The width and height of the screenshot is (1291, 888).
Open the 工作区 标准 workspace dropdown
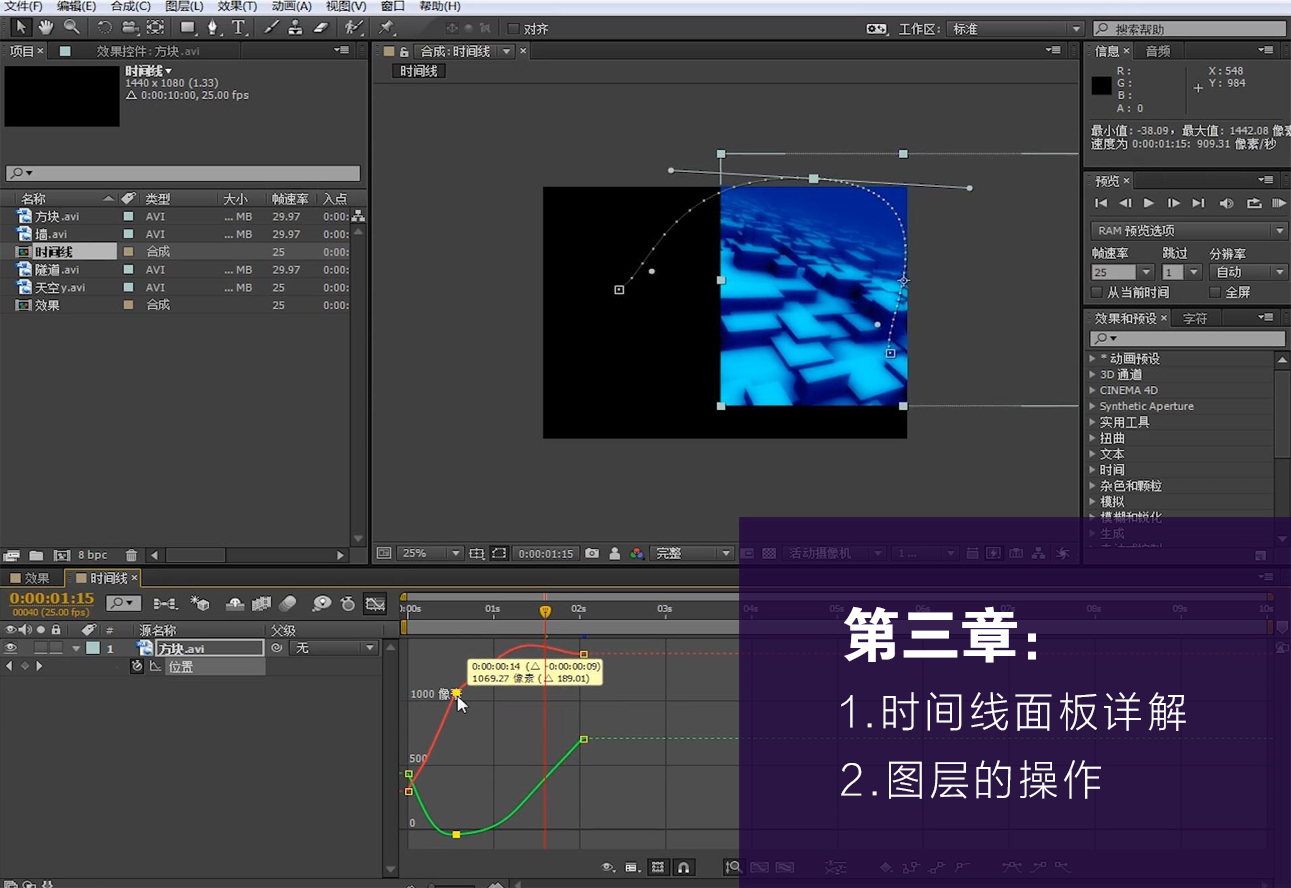[x=1016, y=29]
